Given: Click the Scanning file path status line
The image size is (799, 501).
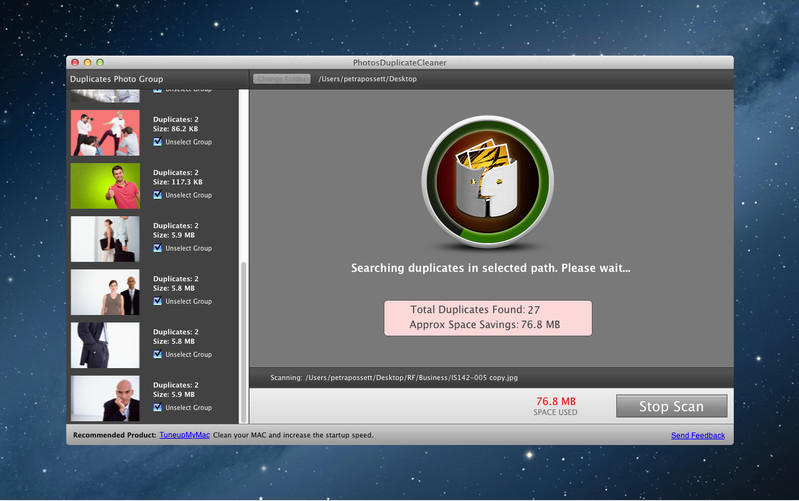Looking at the screenshot, I should click(x=394, y=378).
